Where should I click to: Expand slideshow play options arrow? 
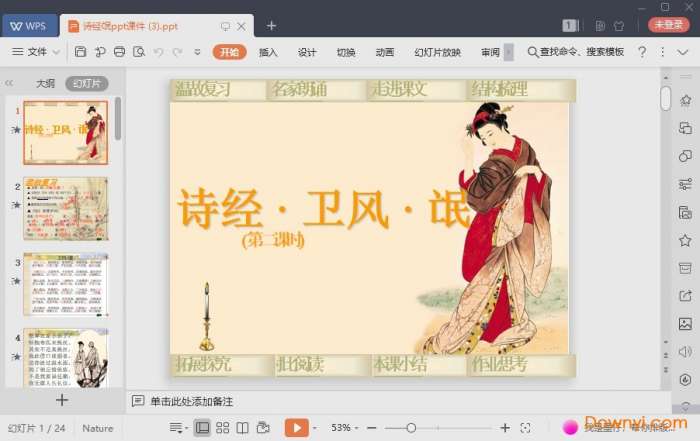click(315, 428)
